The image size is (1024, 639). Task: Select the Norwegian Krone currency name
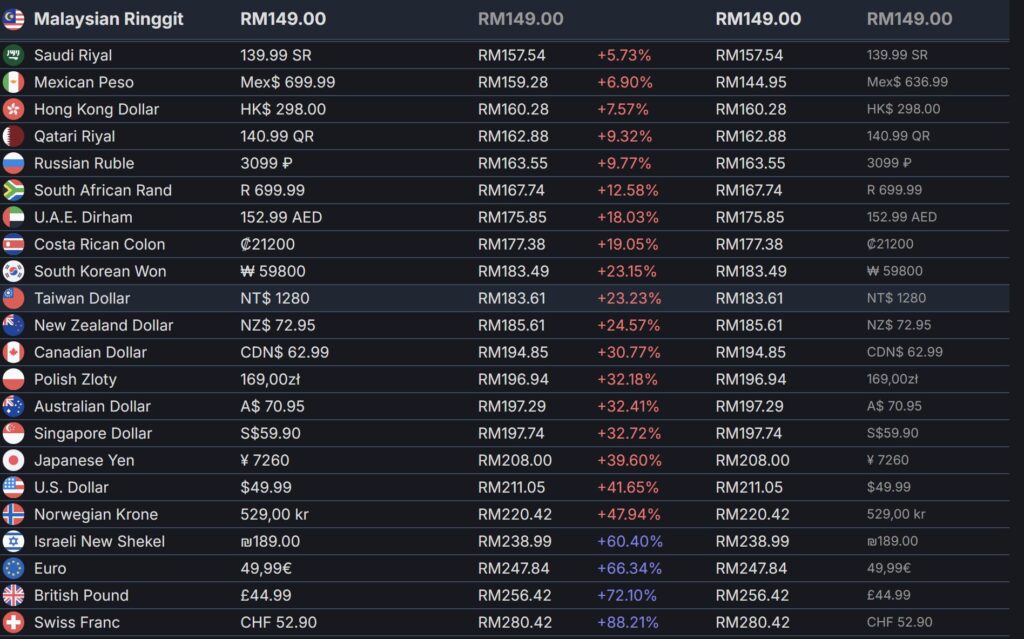(95, 514)
